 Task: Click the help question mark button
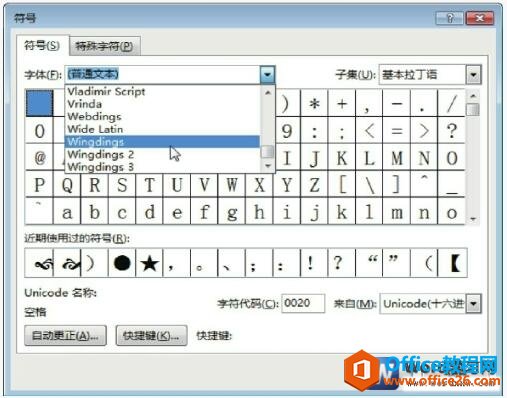[x=450, y=18]
